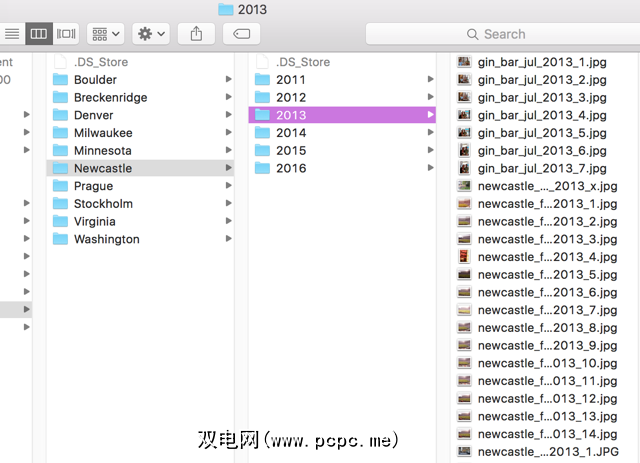Click the 2016 folder icon
The image size is (640, 463).
coord(262,168)
